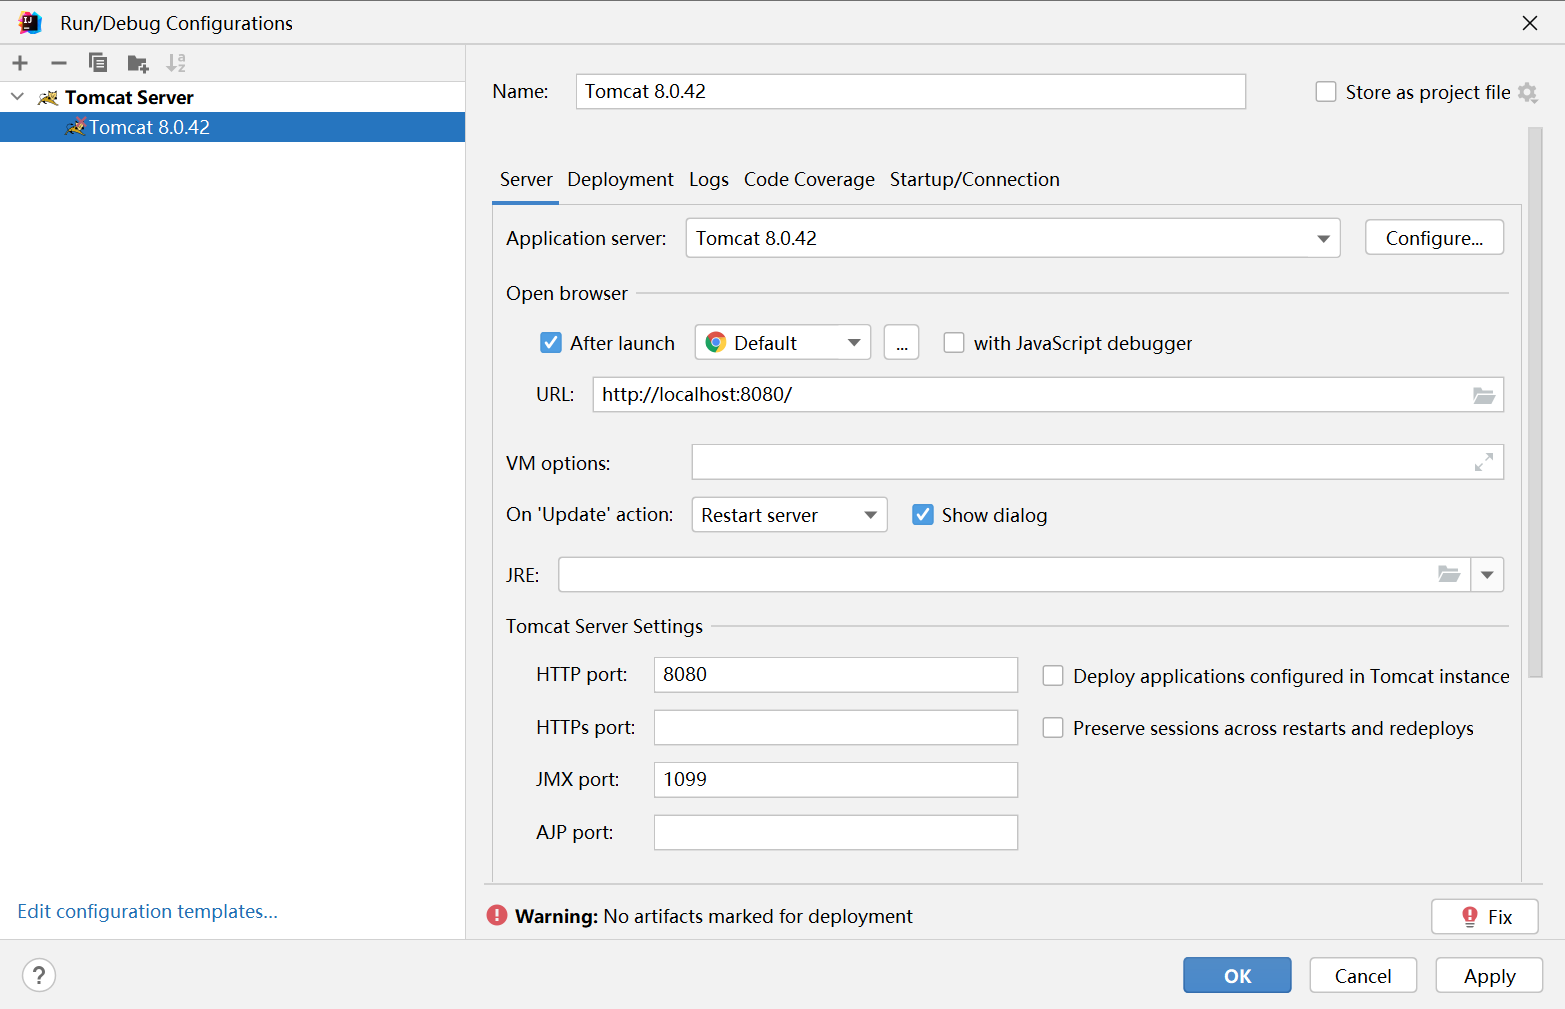Open Code Coverage tab

click(809, 180)
